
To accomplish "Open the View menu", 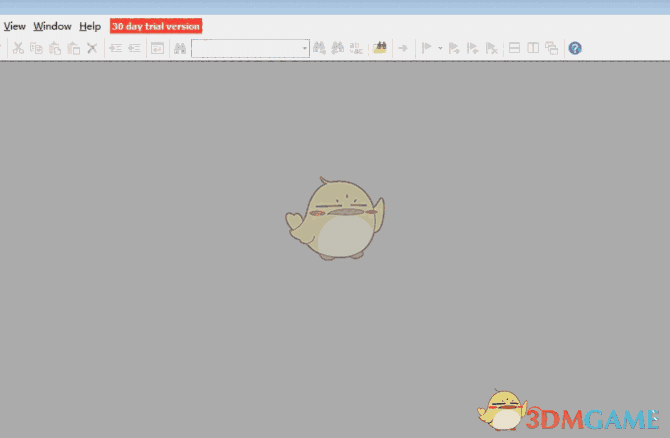I will coord(15,26).
